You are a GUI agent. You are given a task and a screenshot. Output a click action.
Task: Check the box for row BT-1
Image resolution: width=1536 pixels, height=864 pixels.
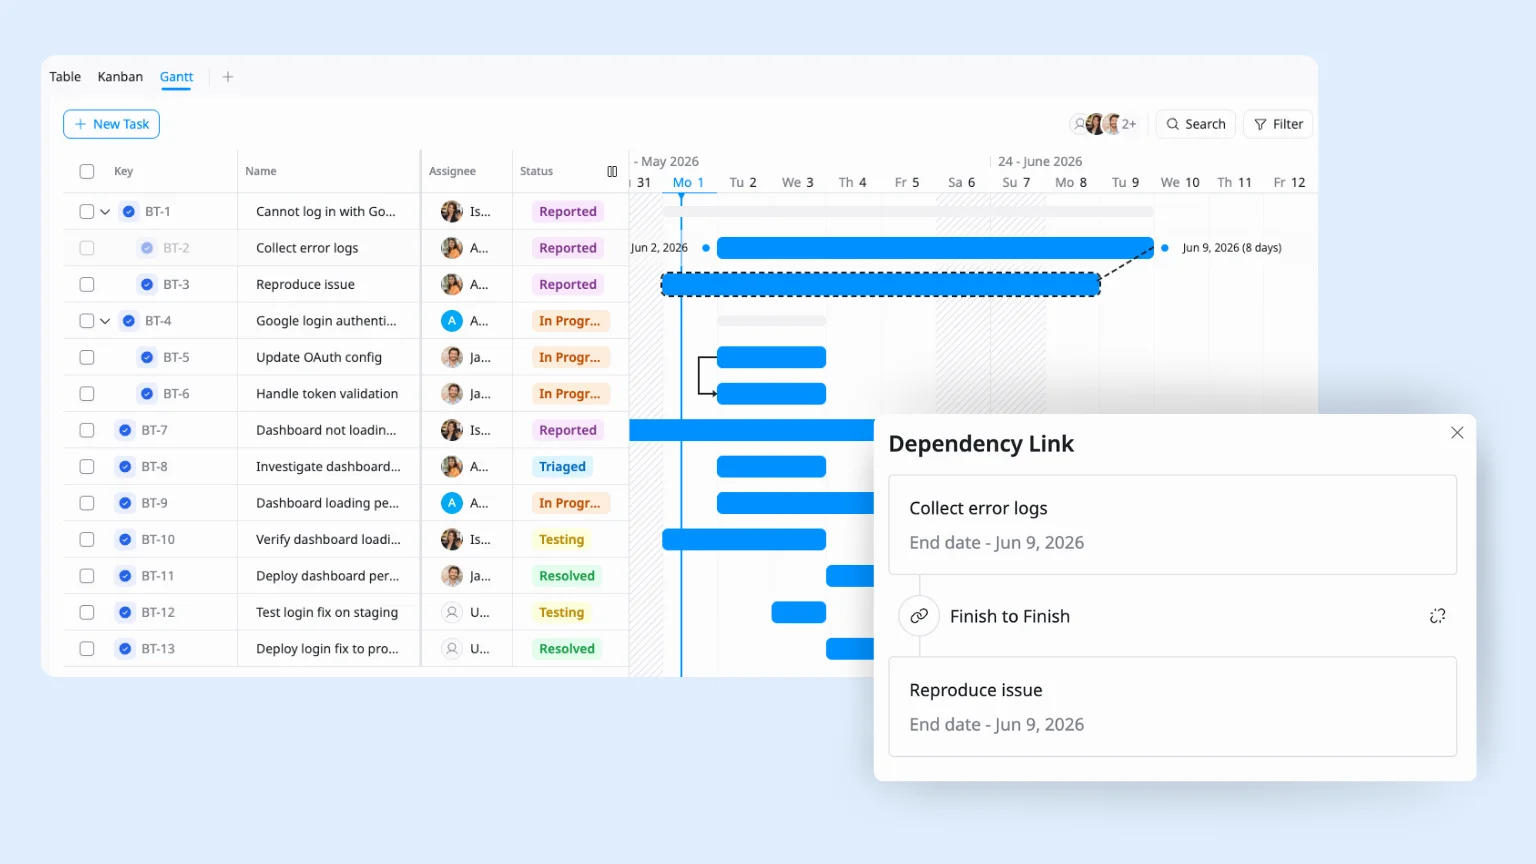[87, 212]
